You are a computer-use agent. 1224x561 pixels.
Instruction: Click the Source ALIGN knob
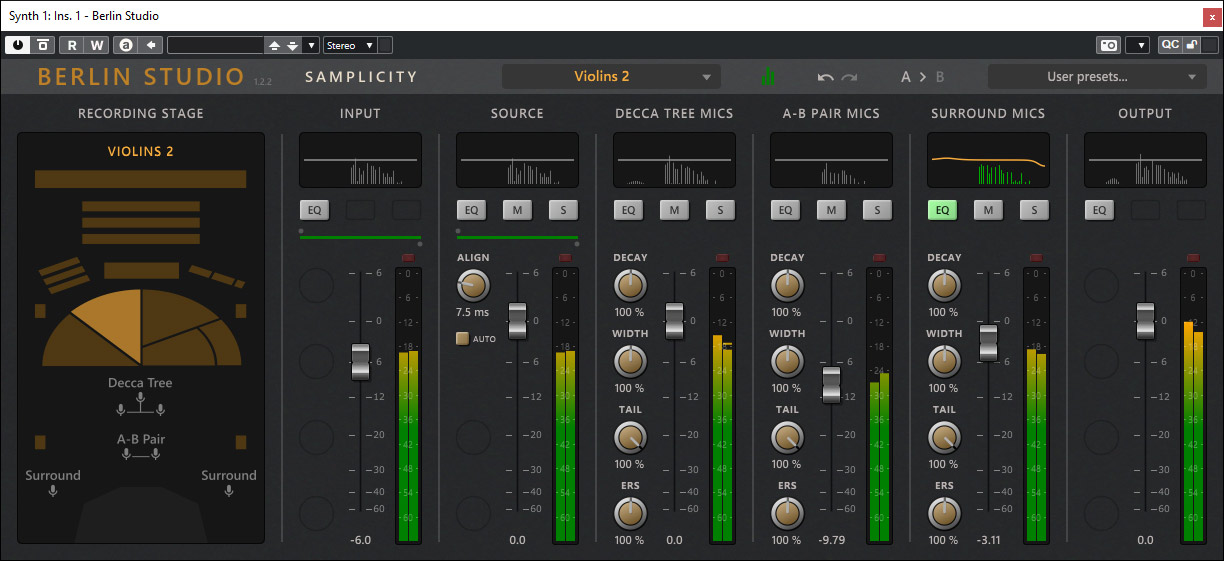[473, 285]
